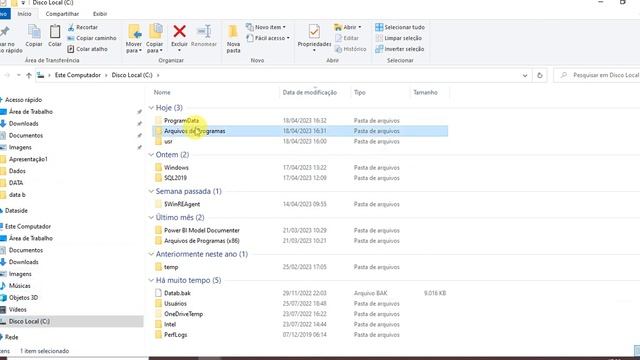
Task: Select Arquivos de Programas (x86) folder
Action: 300,241
